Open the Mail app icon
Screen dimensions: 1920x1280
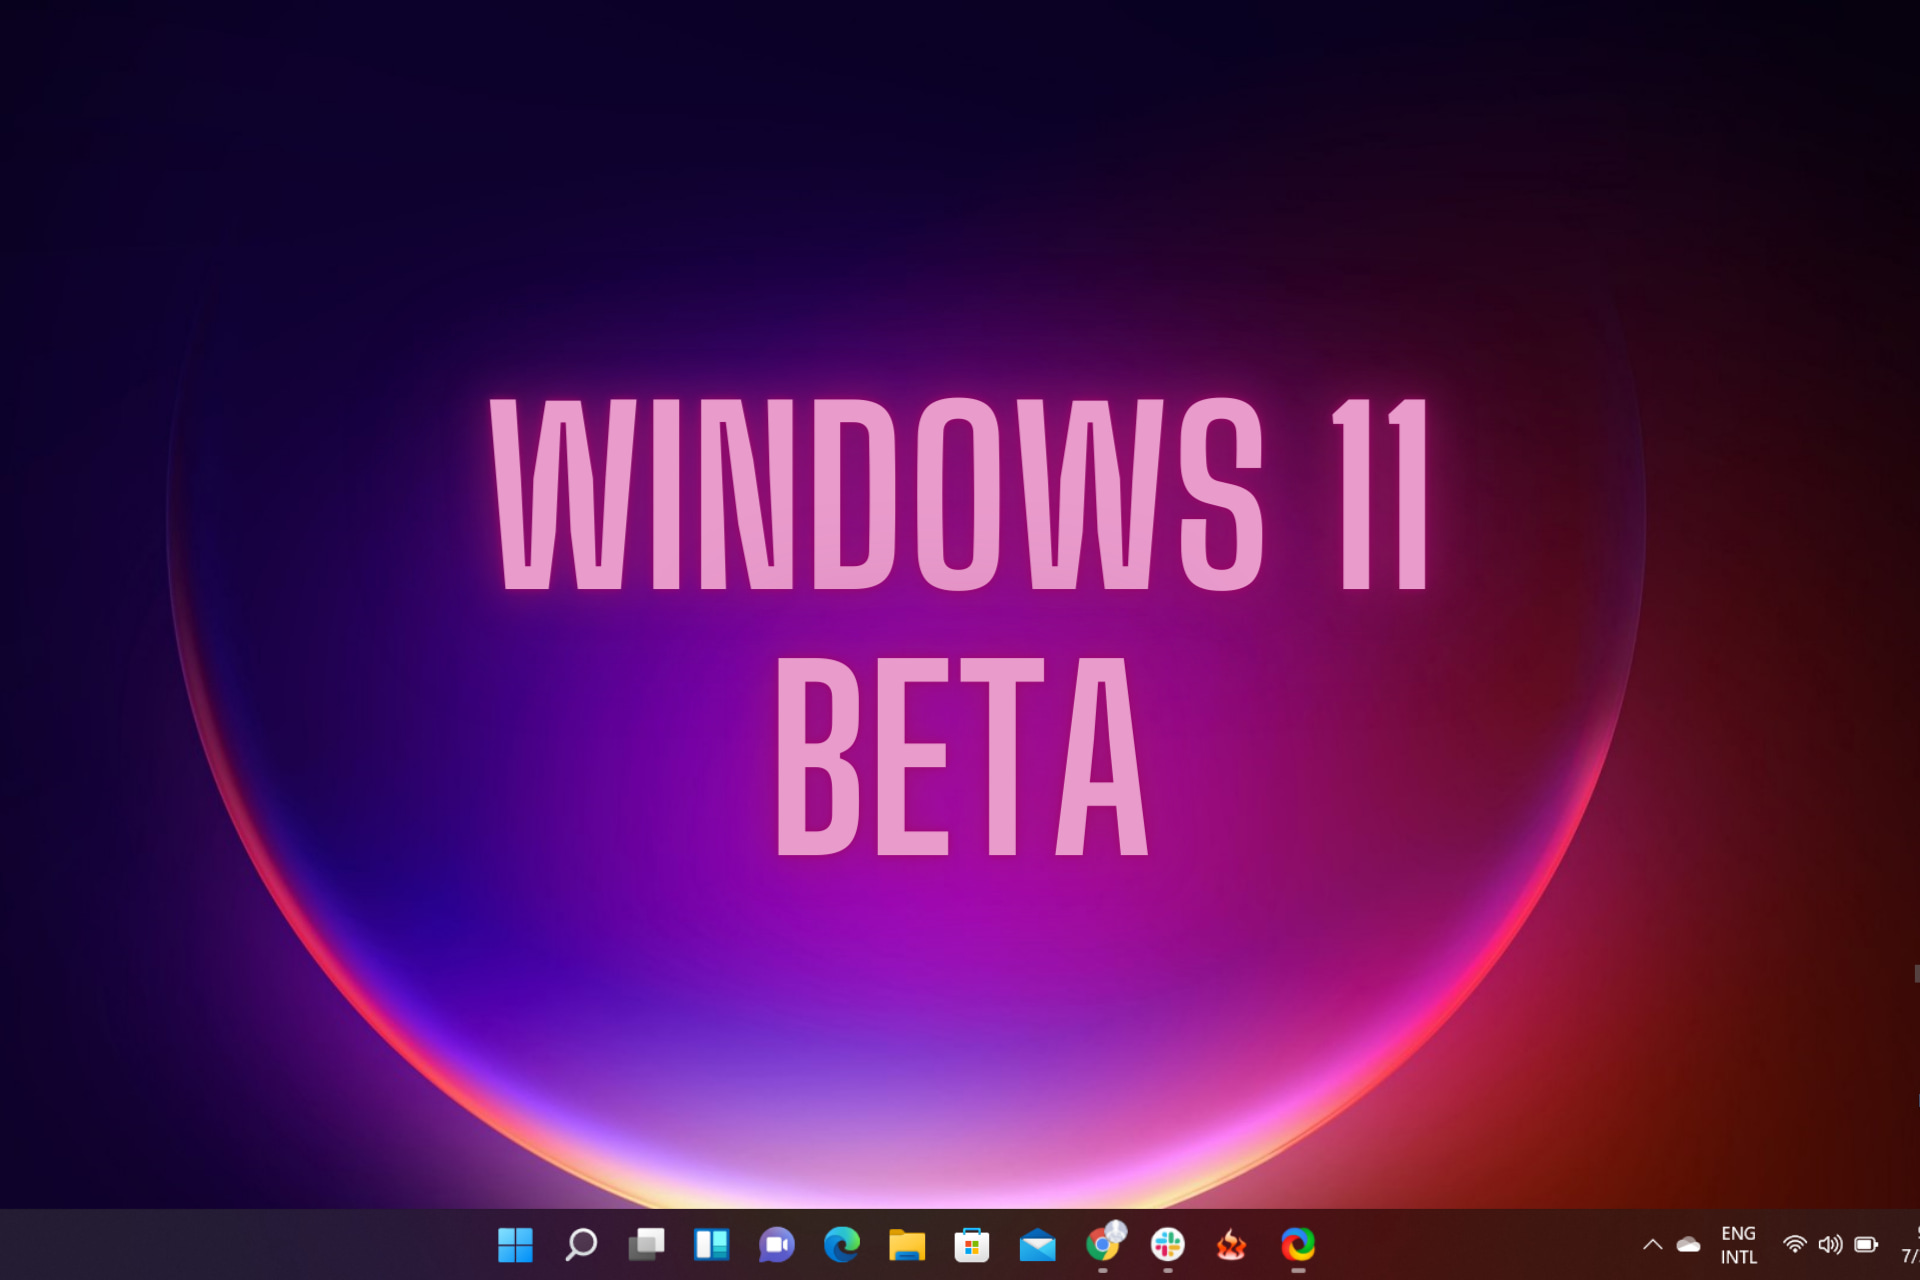(1037, 1245)
